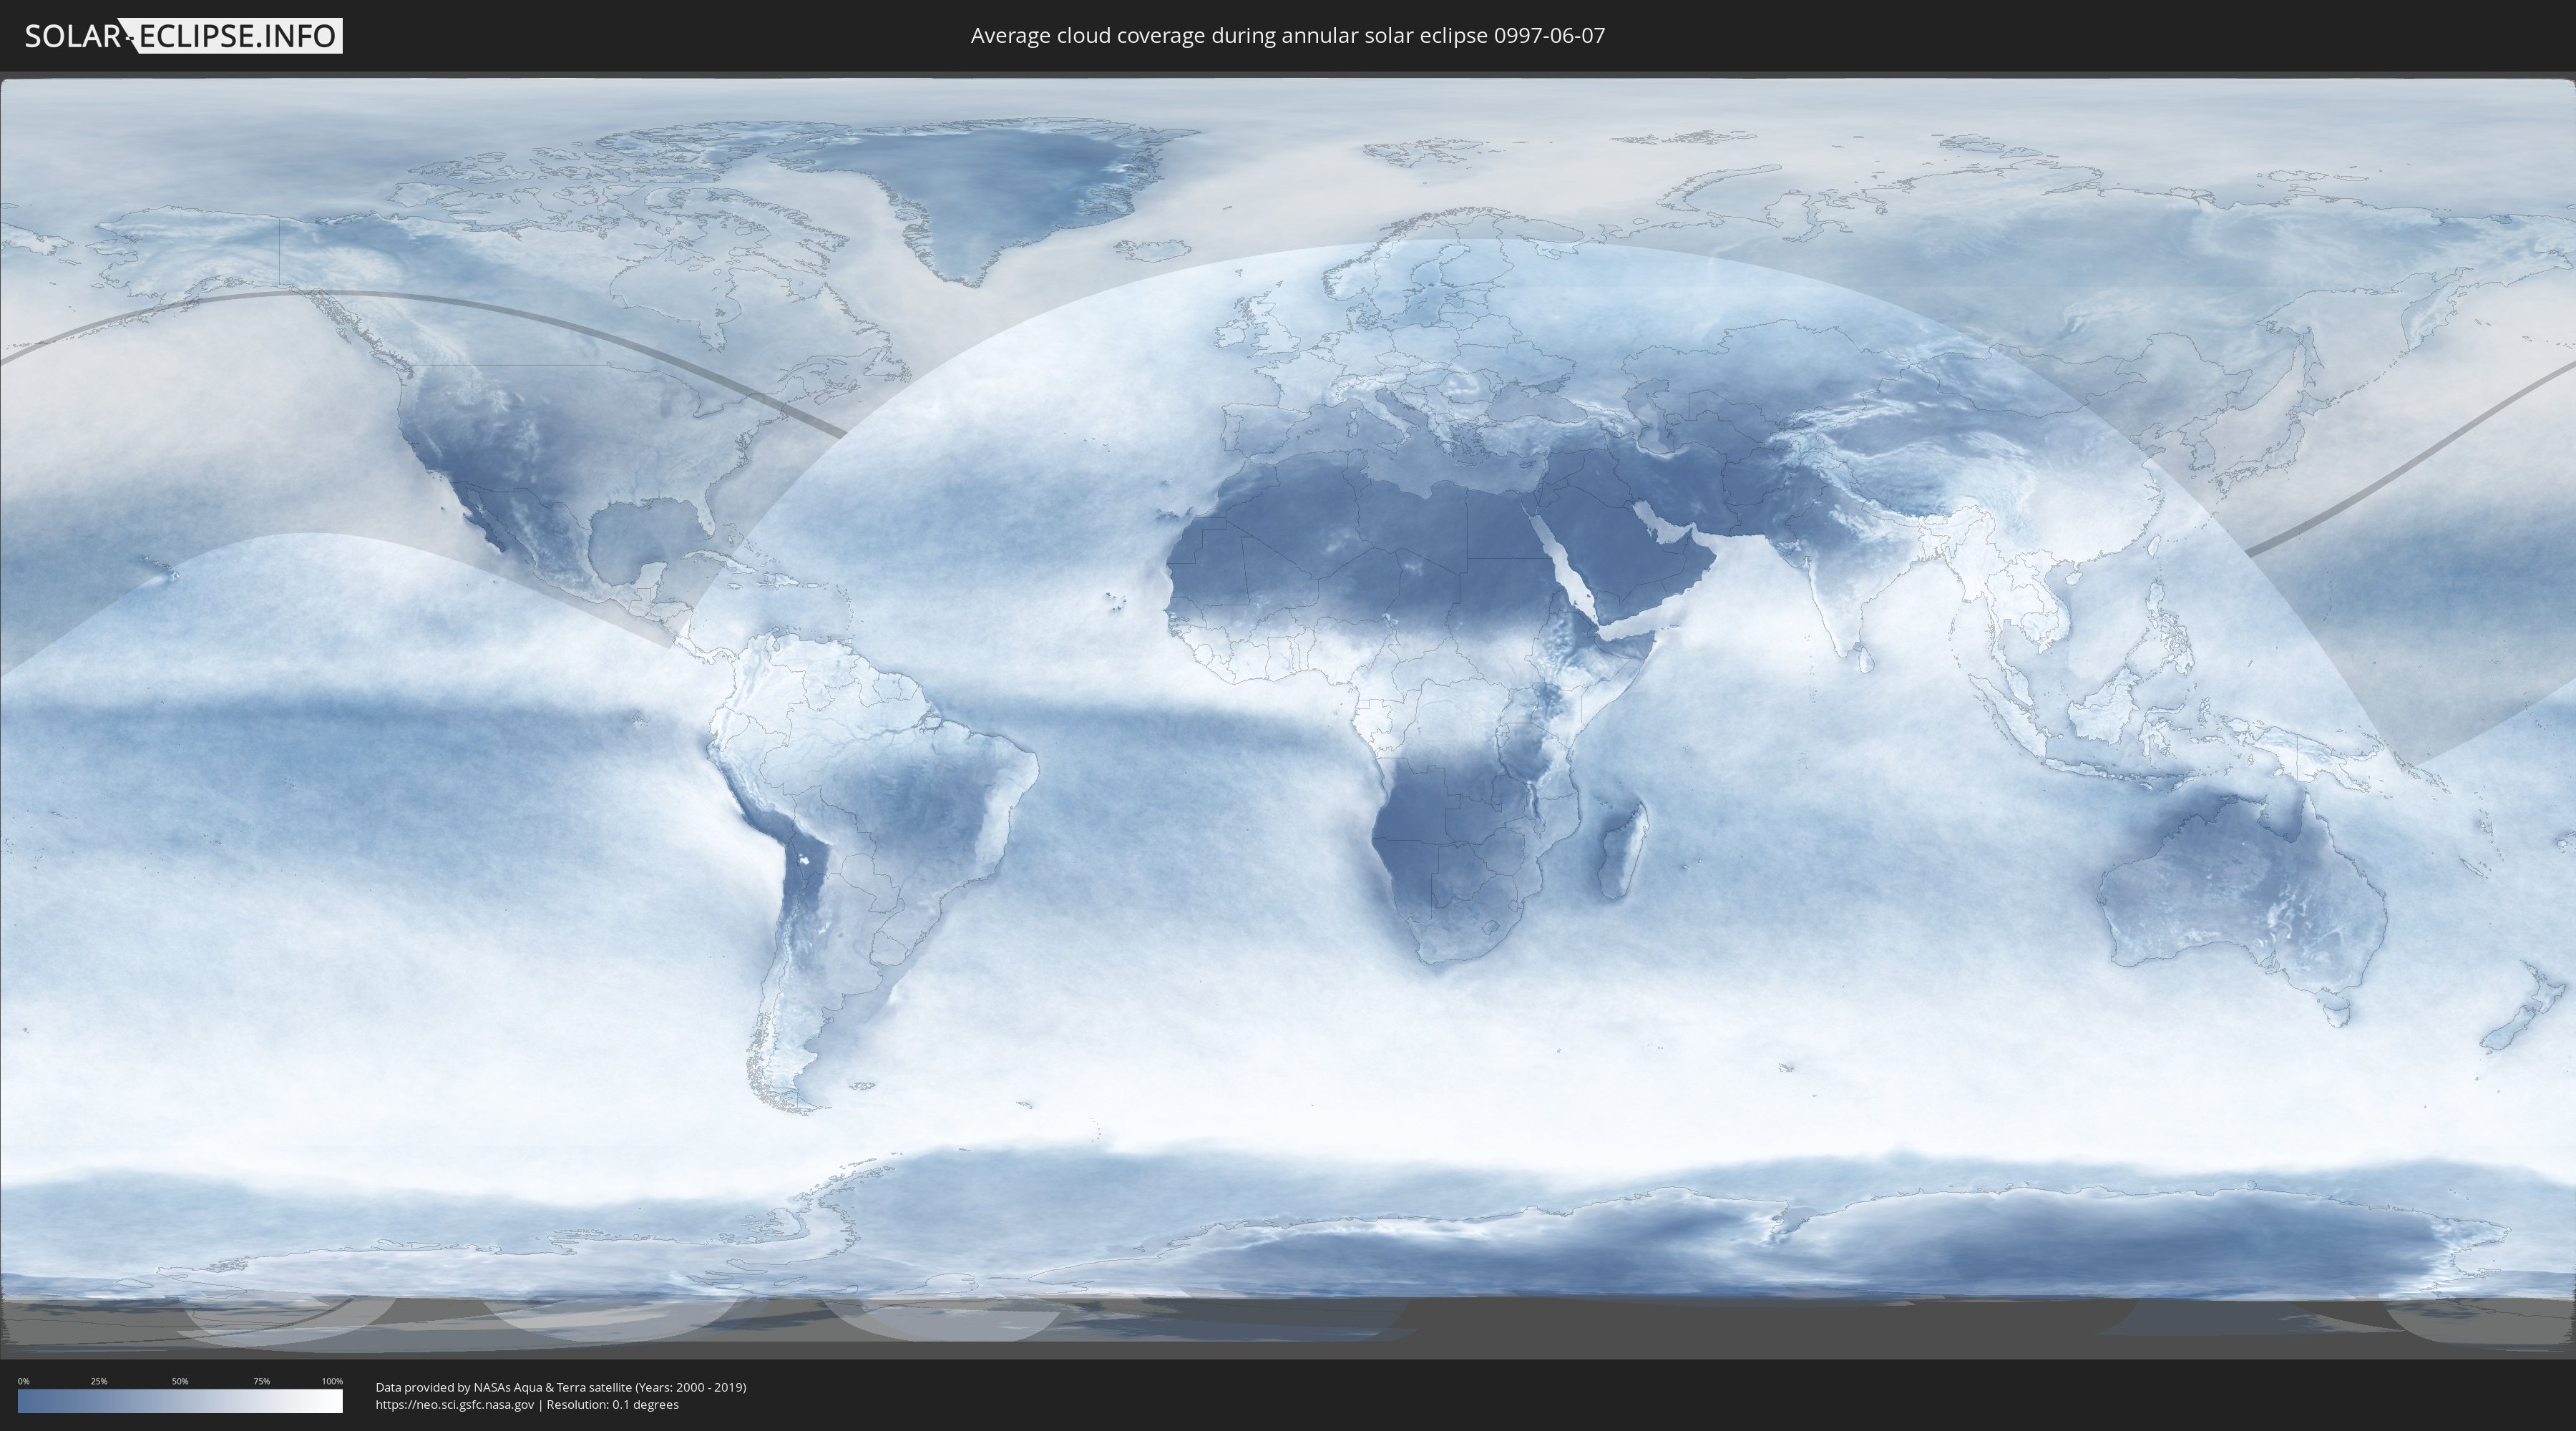
Task: Click the 75% legend label
Action: pos(261,1381)
